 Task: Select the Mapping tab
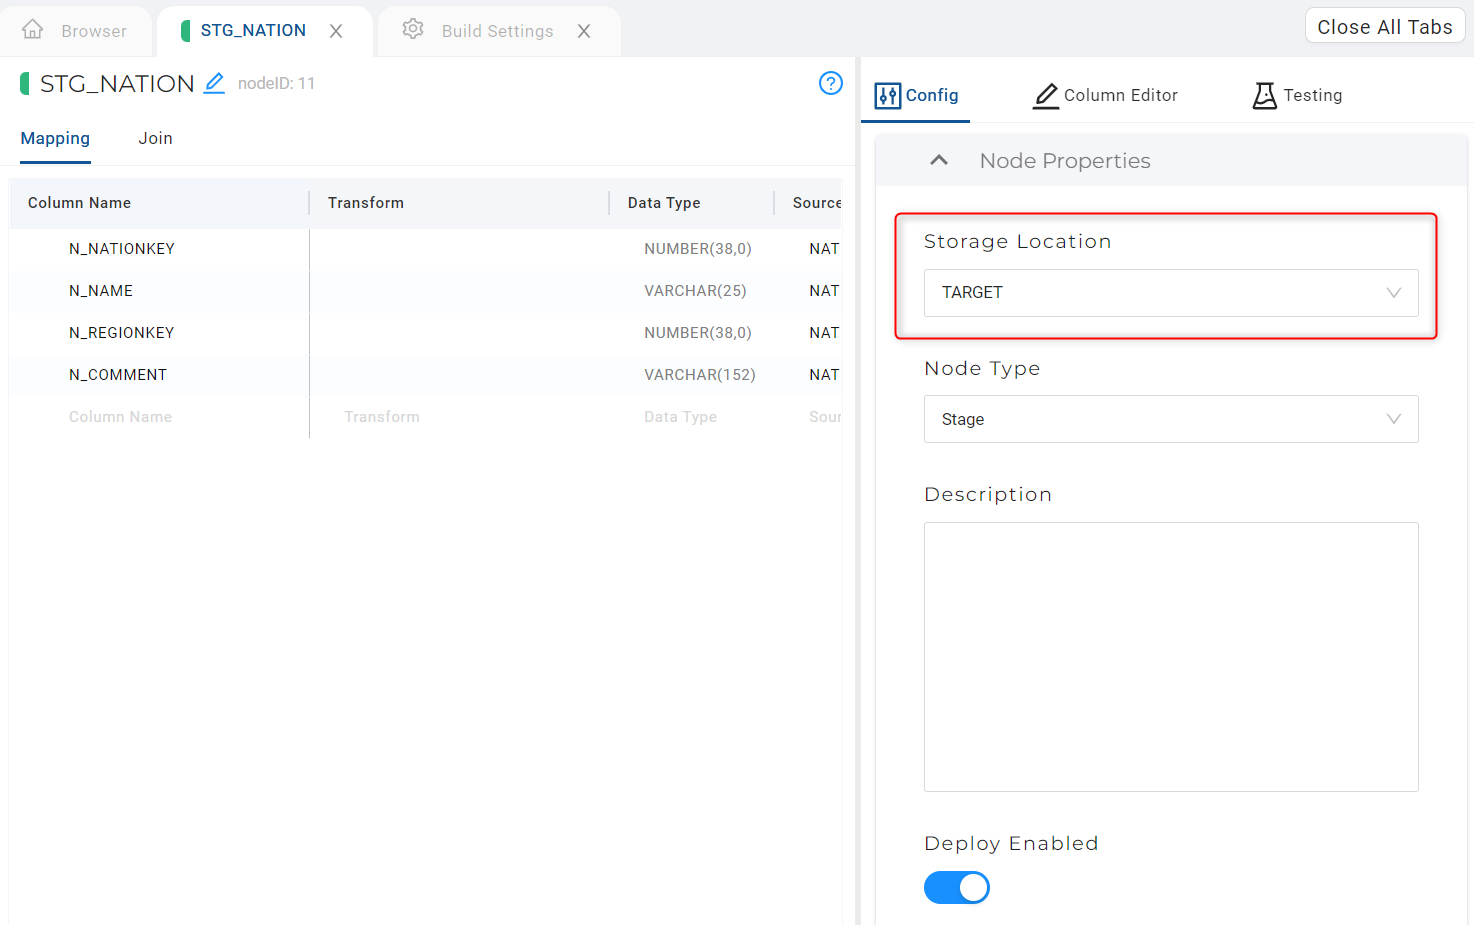pyautogui.click(x=55, y=138)
